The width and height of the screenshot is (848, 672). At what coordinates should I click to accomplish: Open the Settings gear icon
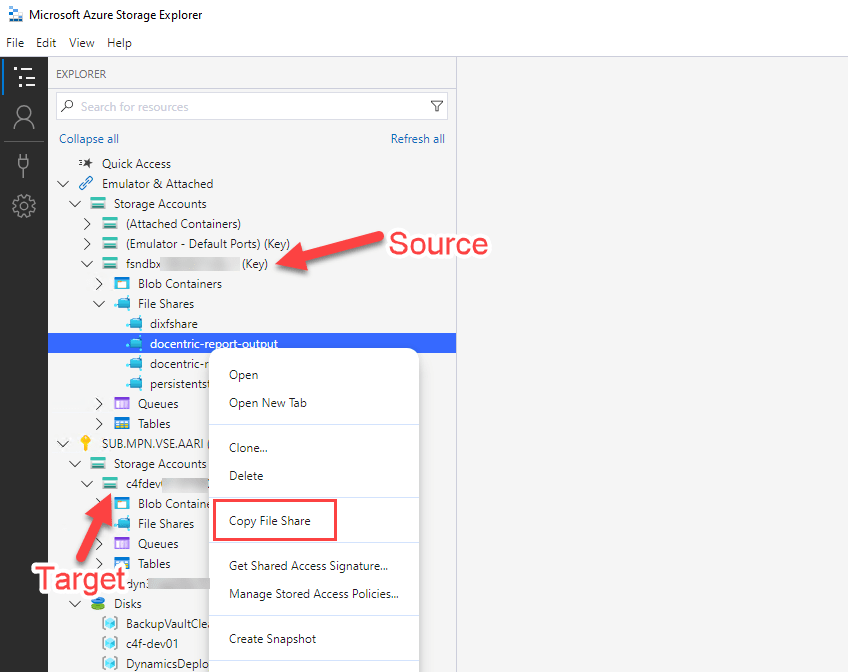tap(24, 206)
